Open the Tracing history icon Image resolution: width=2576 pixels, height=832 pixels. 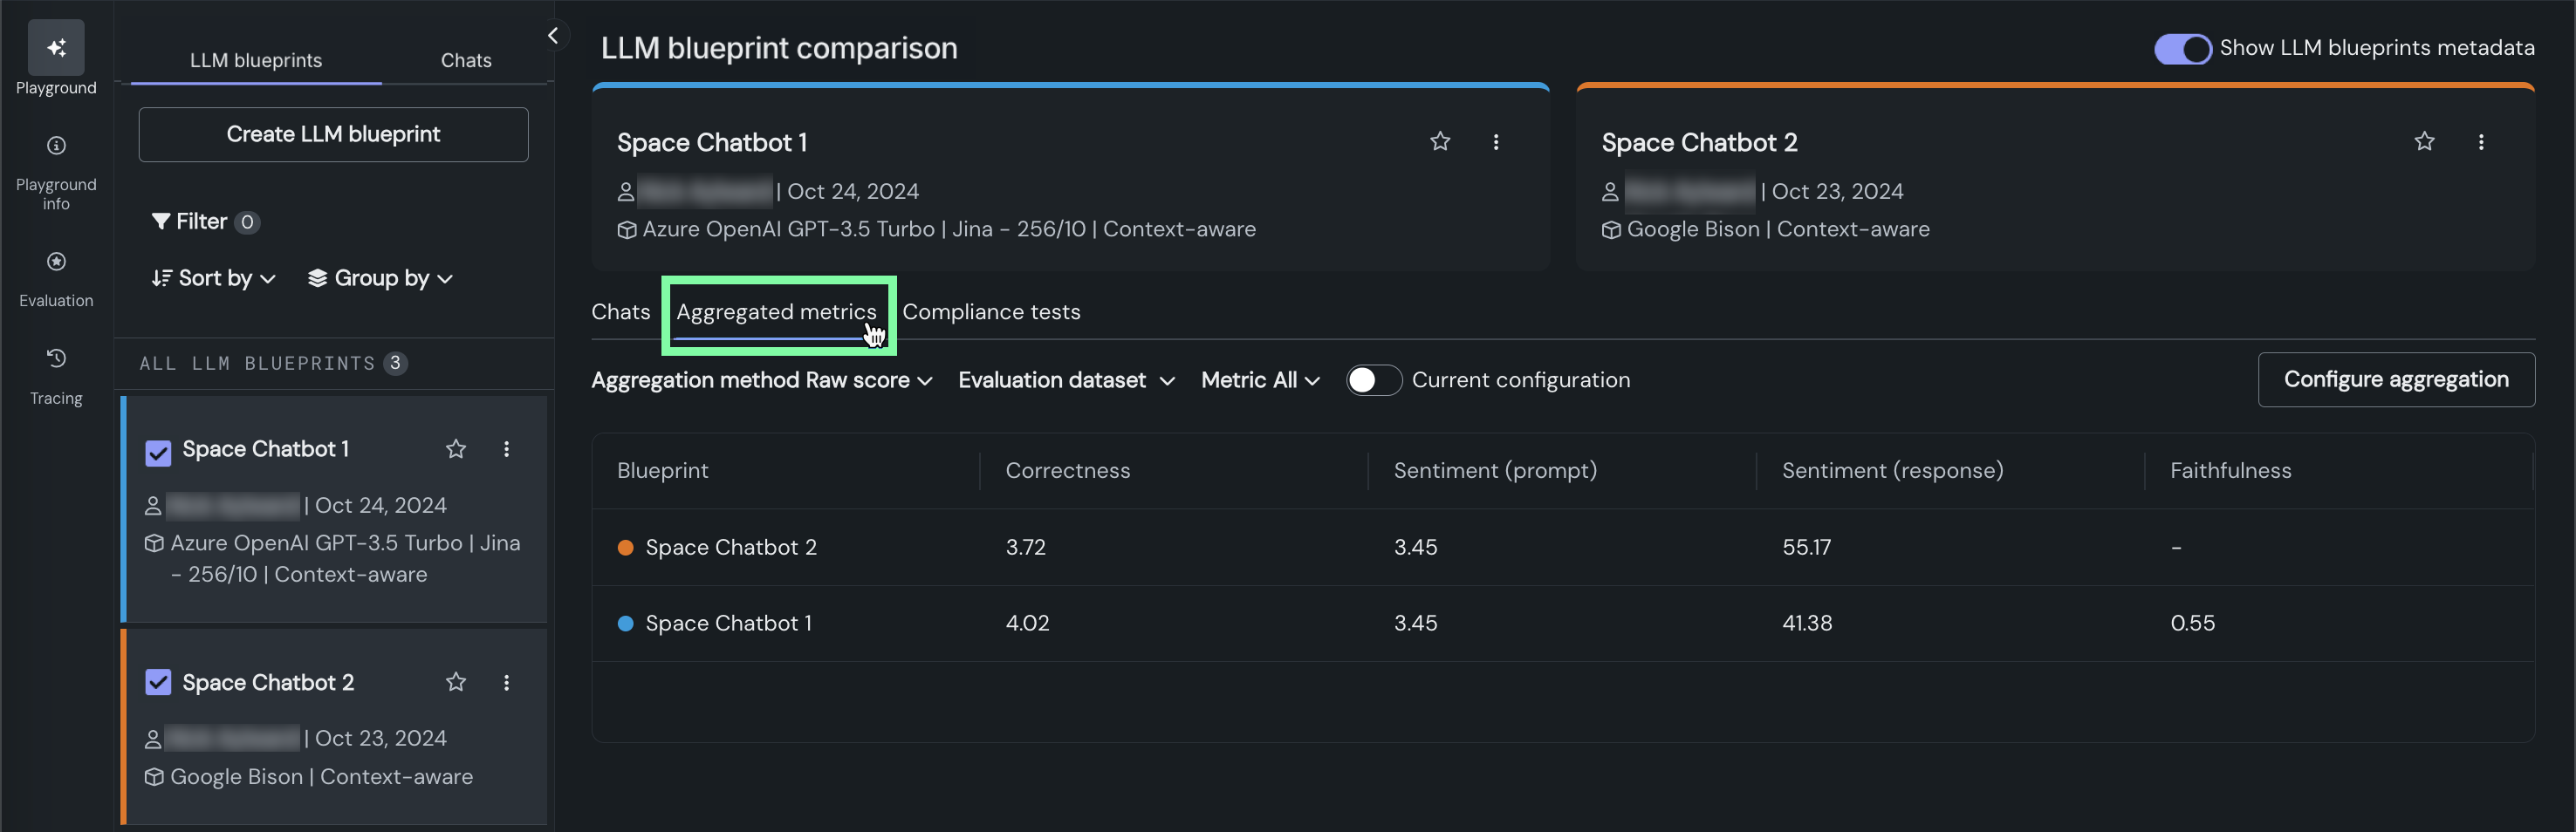click(x=56, y=358)
